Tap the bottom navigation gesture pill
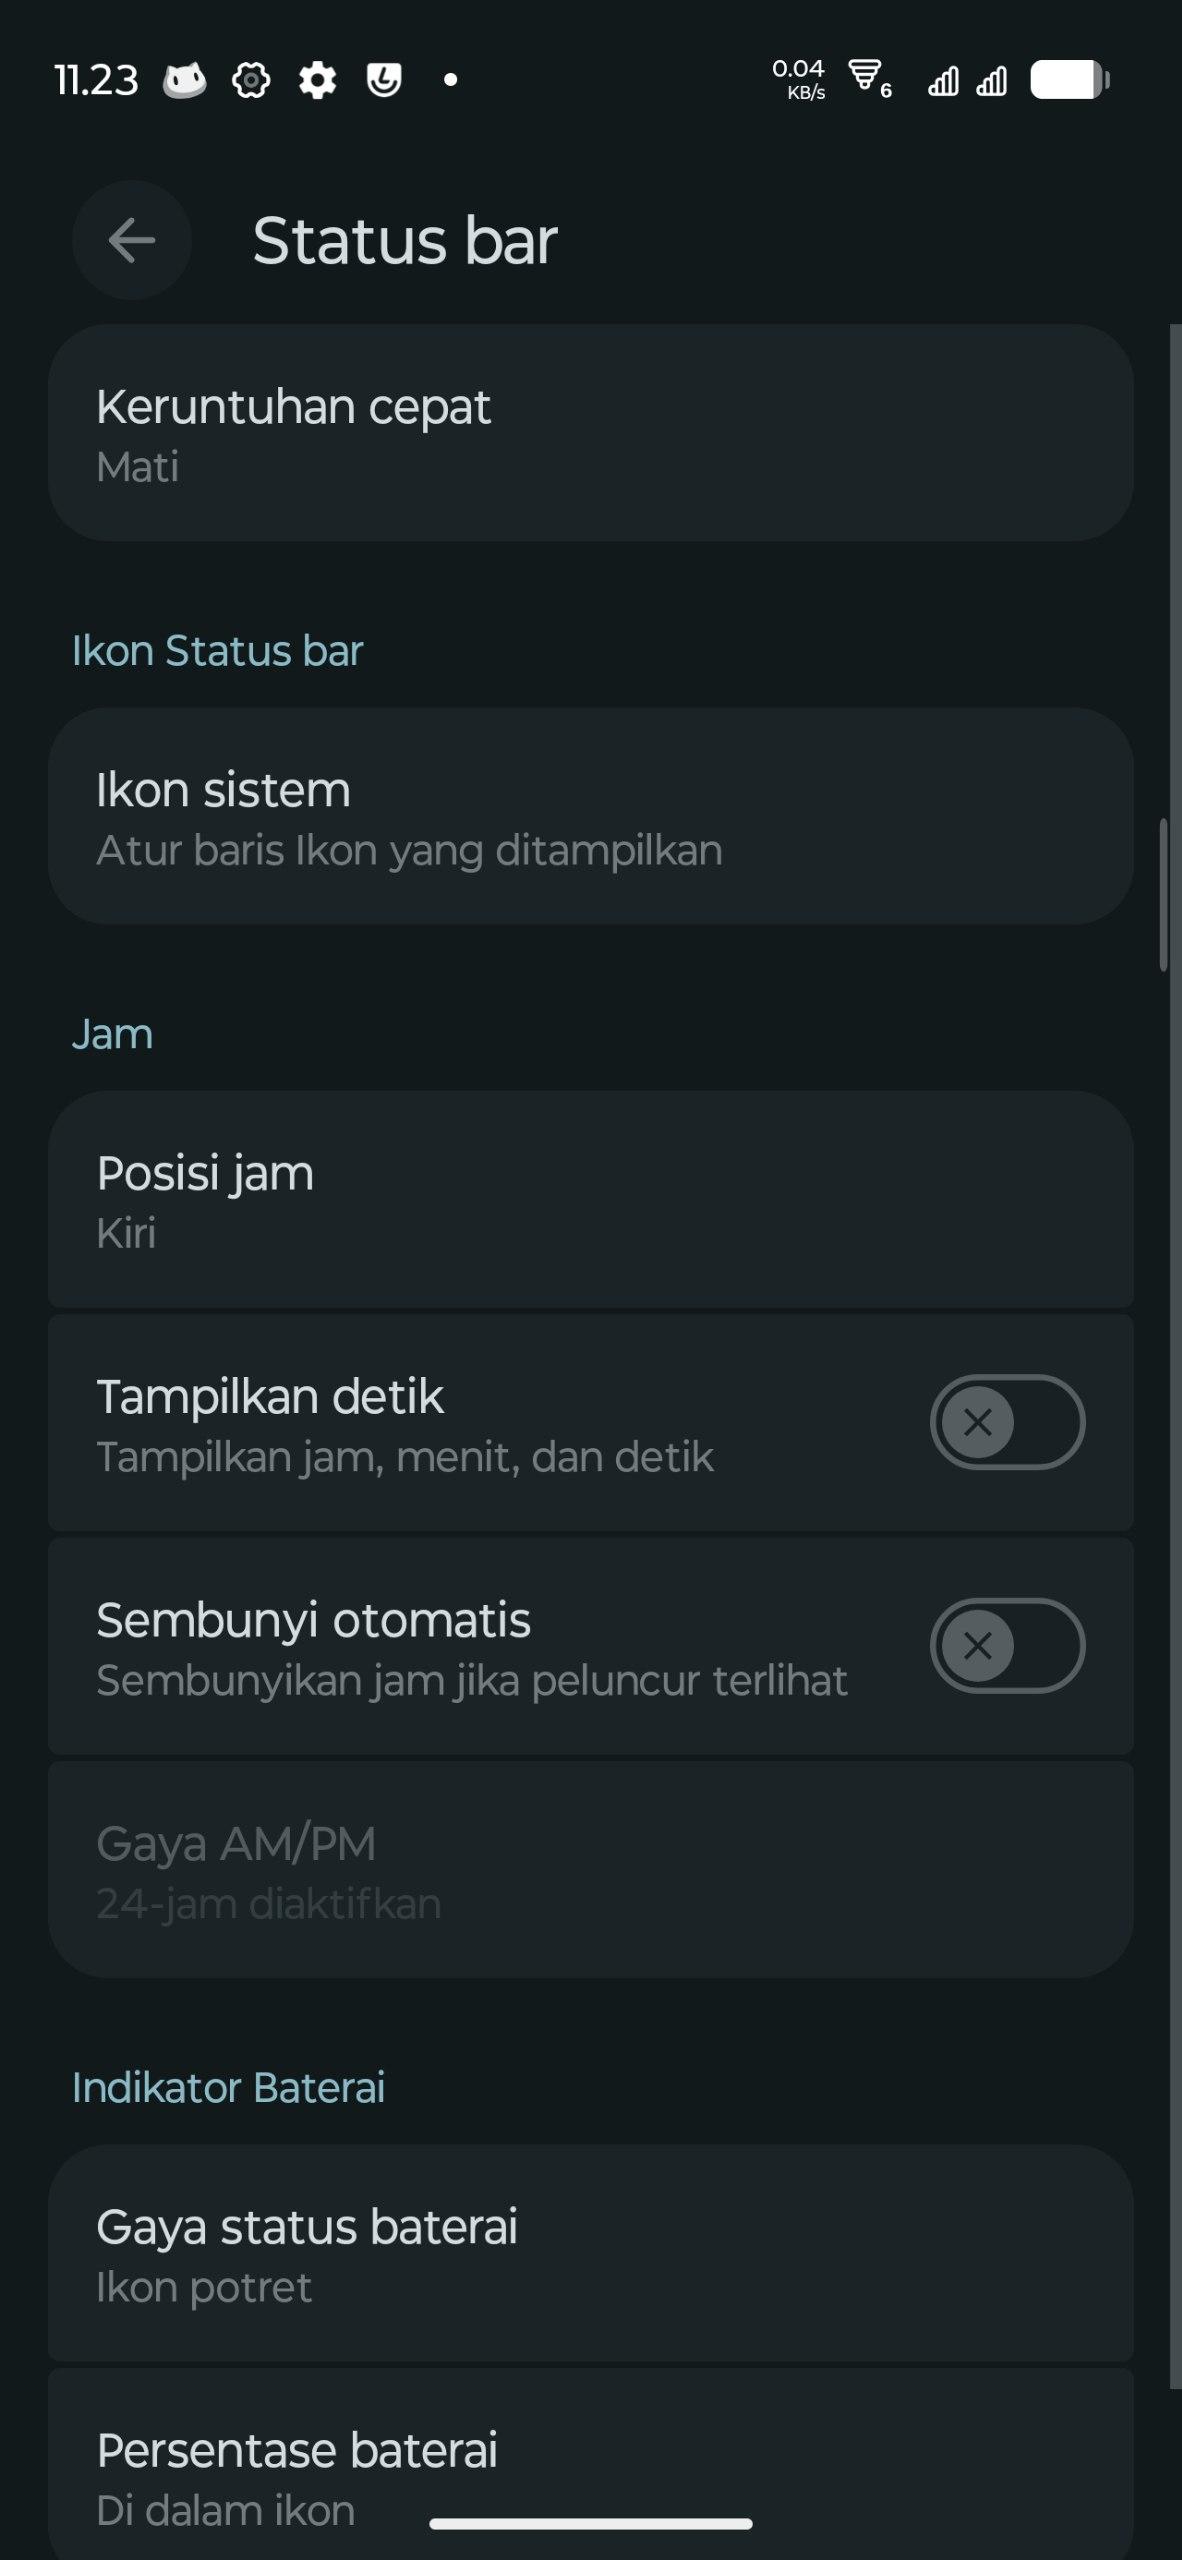Image resolution: width=1182 pixels, height=2560 pixels. (x=590, y=2524)
